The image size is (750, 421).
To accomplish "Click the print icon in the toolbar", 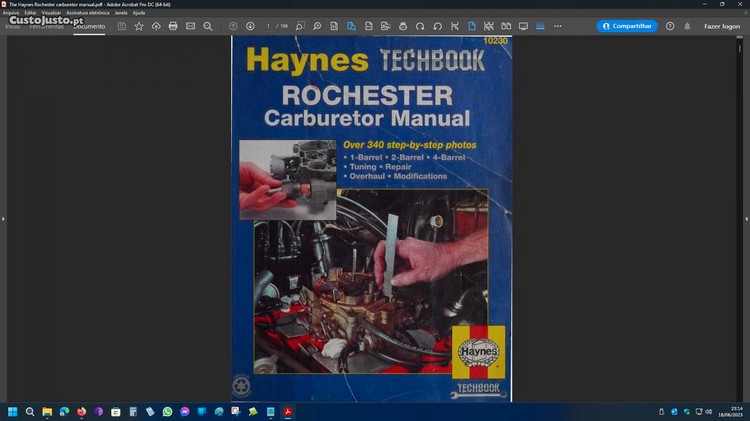I will 173,26.
